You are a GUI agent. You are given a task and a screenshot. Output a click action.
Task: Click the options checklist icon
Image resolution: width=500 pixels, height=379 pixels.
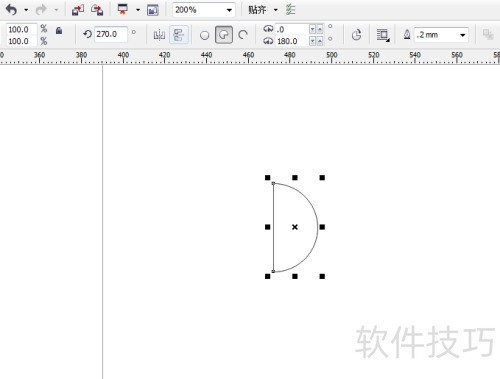point(291,10)
